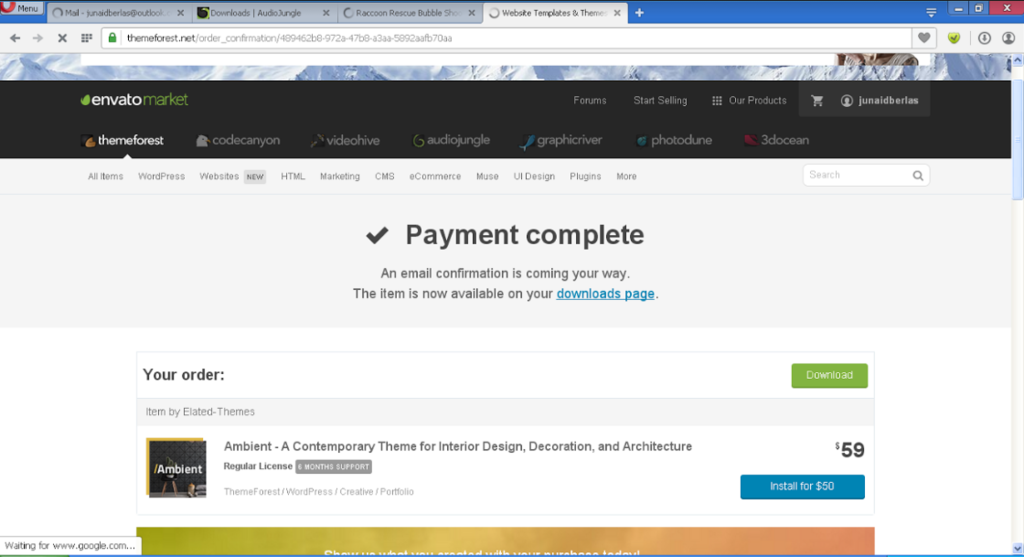The width and height of the screenshot is (1024, 557).
Task: Open the Plugins category
Action: [x=585, y=176]
